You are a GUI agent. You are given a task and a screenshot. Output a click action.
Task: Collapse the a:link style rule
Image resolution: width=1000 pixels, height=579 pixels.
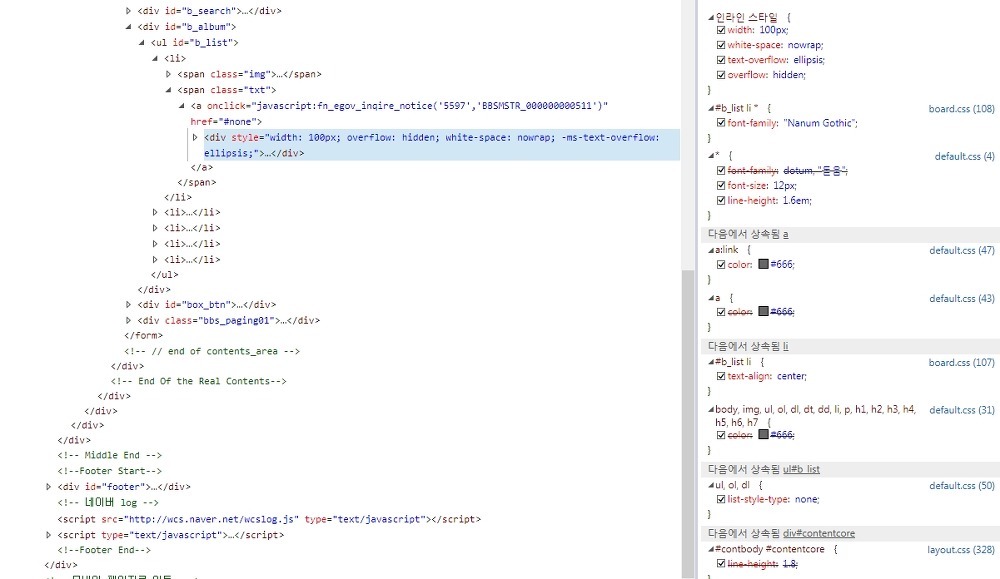coord(711,250)
